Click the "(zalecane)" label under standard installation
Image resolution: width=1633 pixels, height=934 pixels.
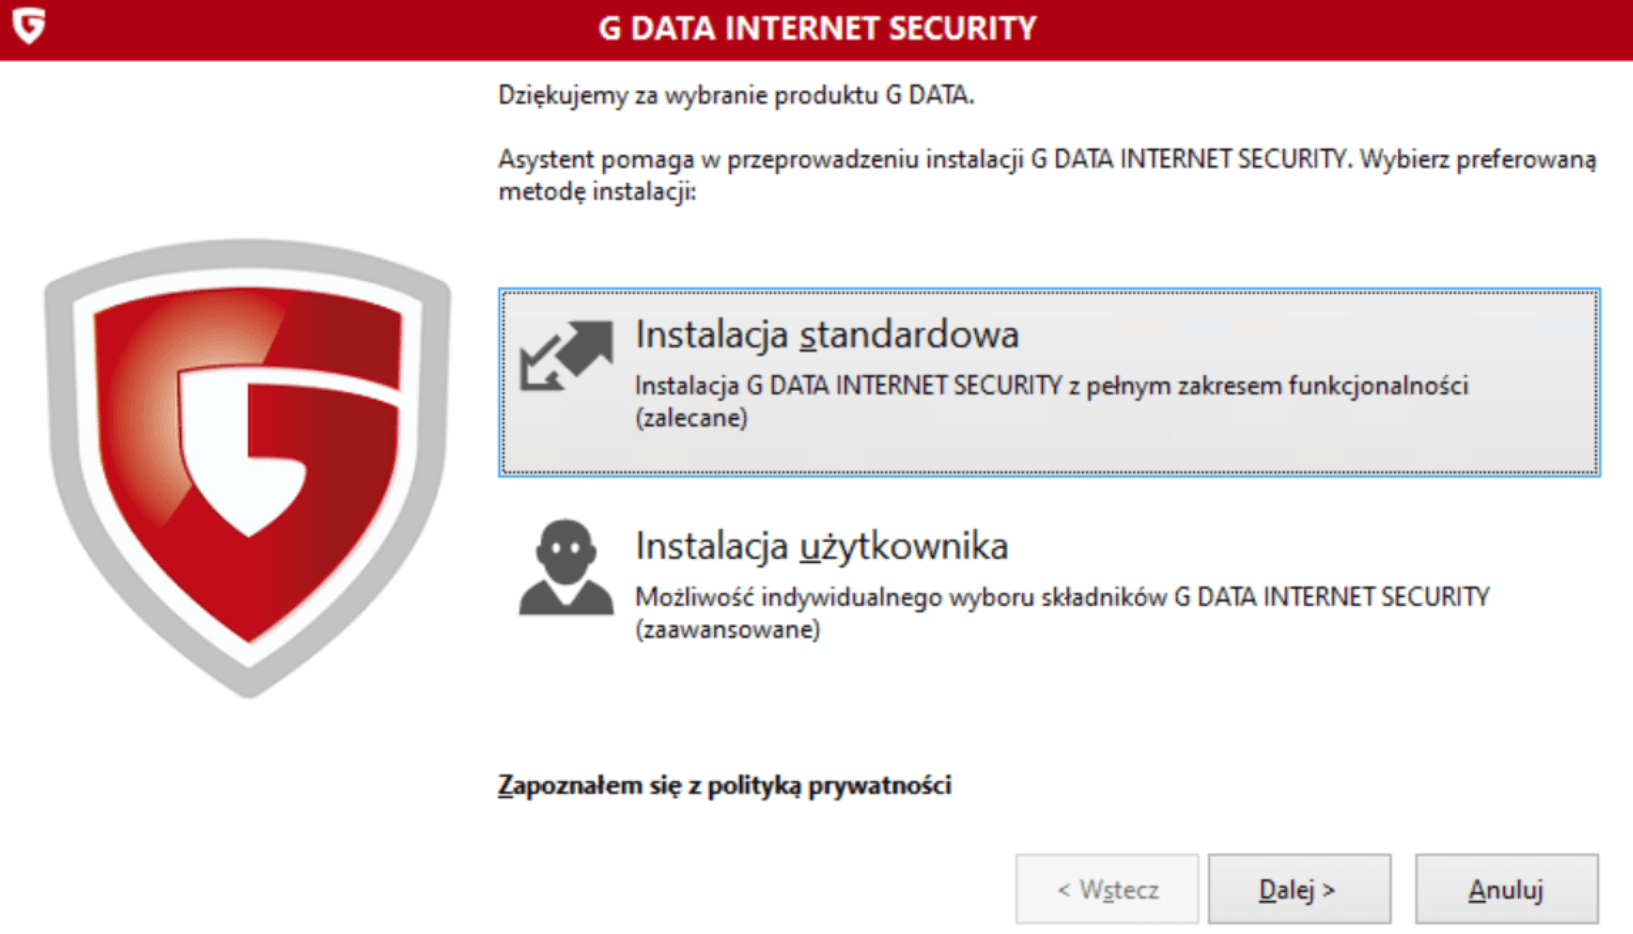[x=692, y=418]
